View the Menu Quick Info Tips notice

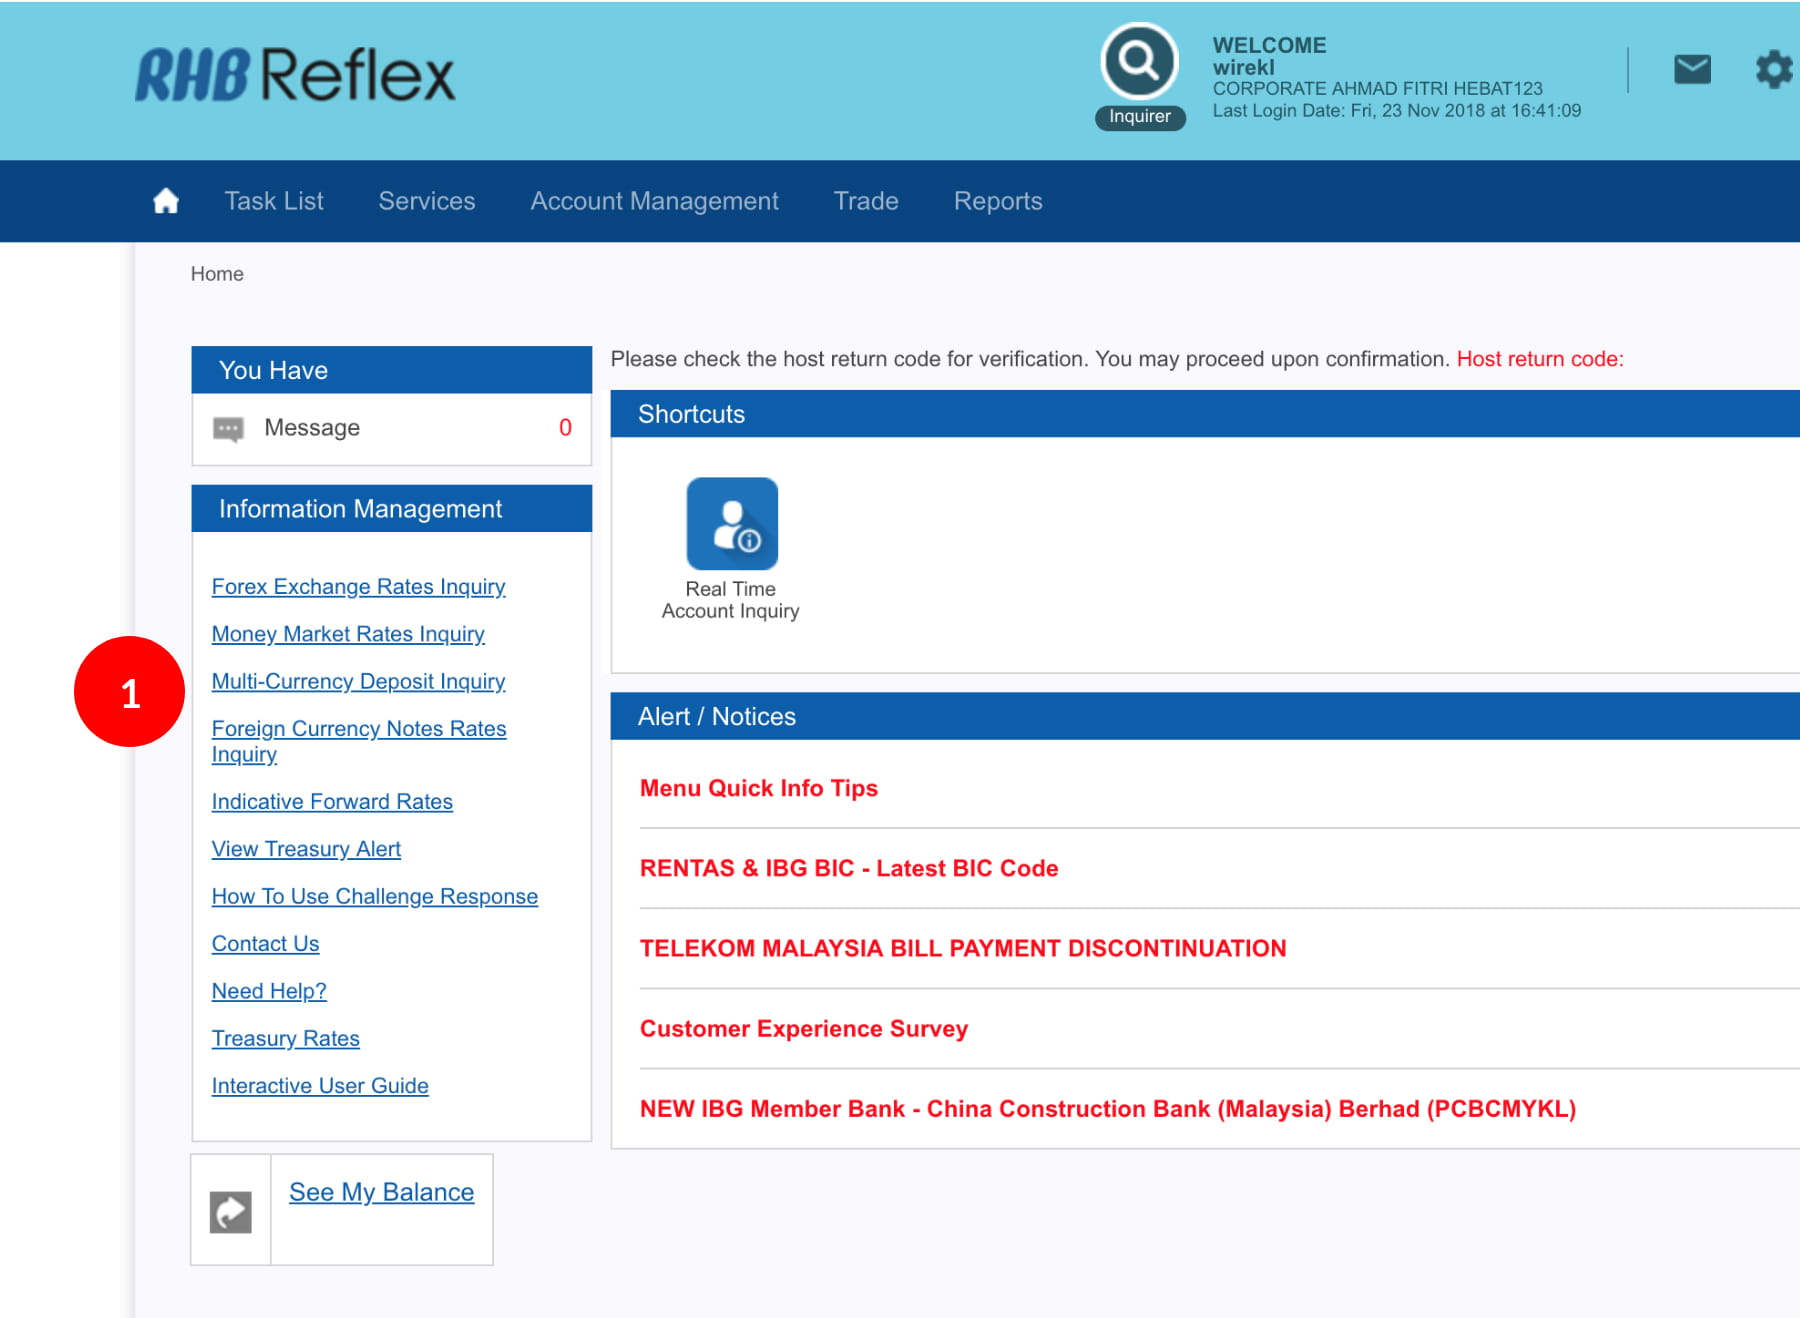pos(759,788)
